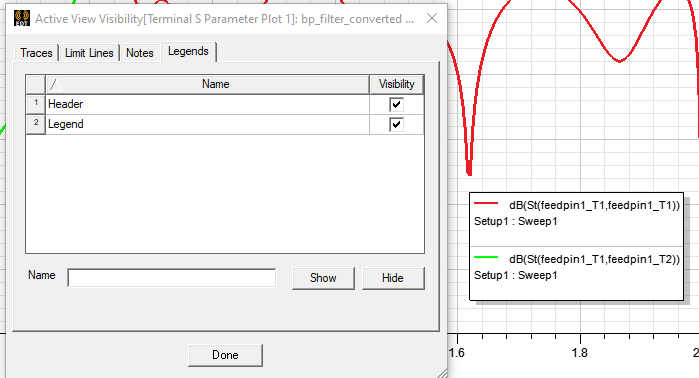The height and width of the screenshot is (378, 699).
Task: Open the Limit Lines tab
Action: (x=89, y=53)
